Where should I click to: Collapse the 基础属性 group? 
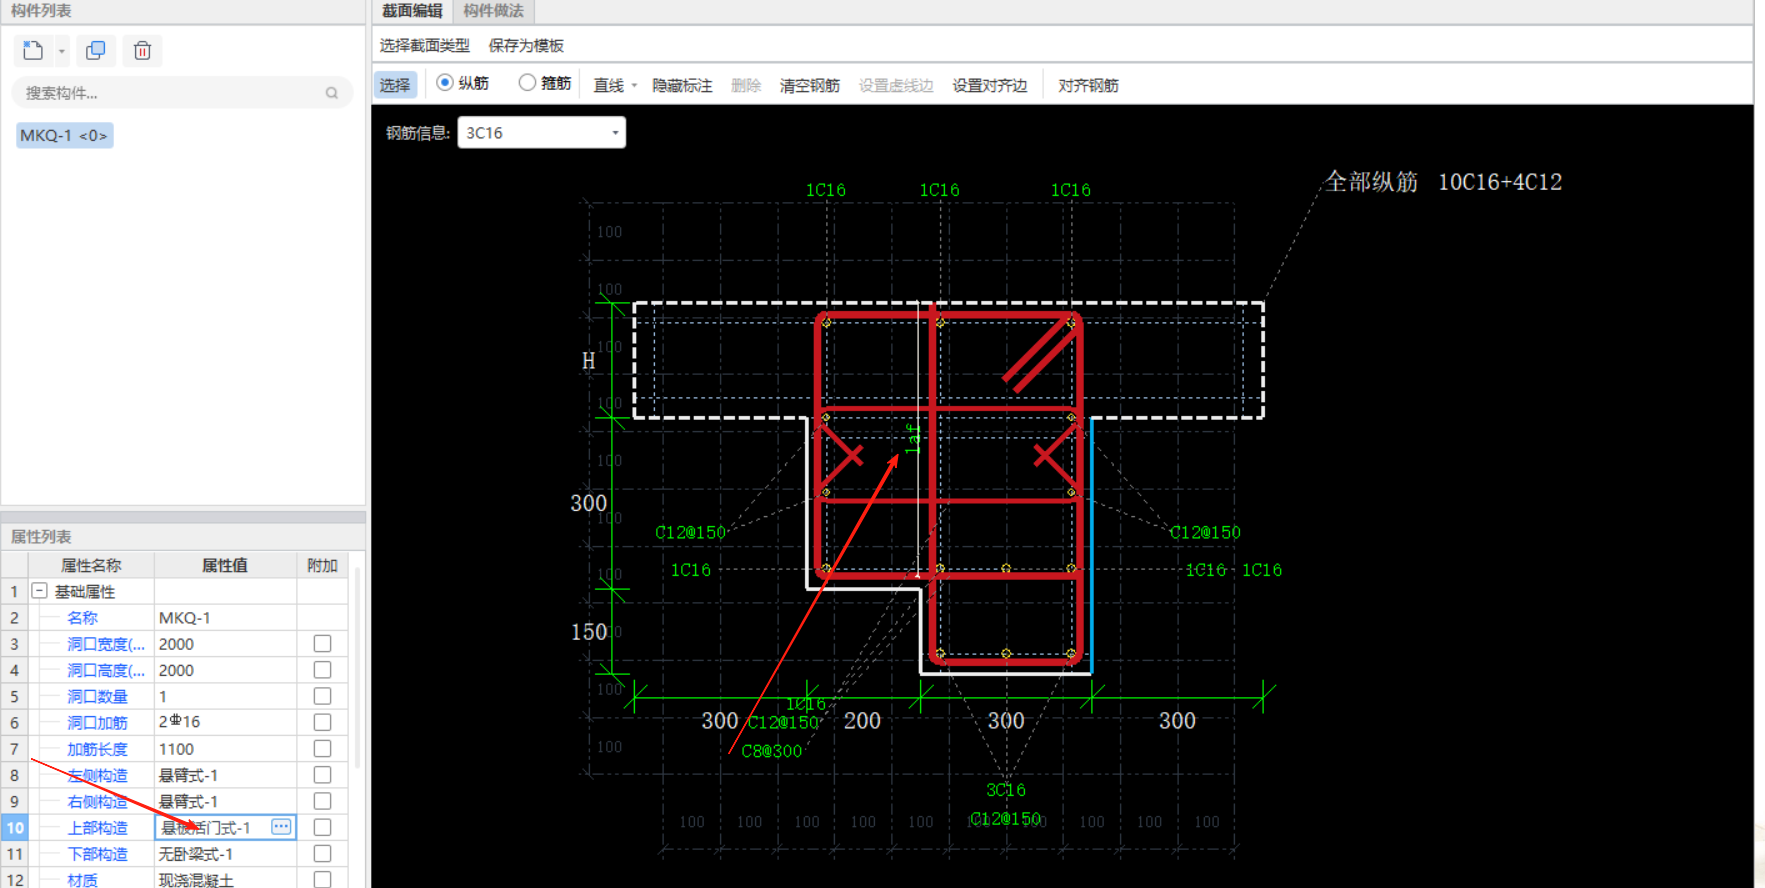pos(40,591)
